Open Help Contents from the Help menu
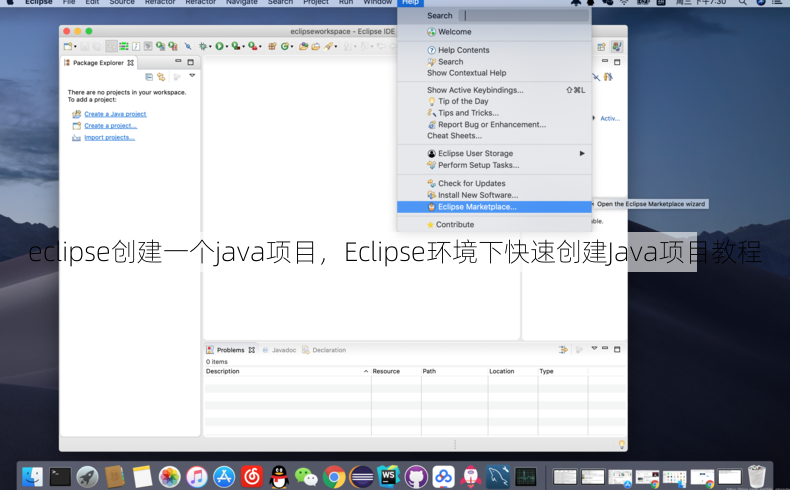The image size is (790, 490). 494,50
